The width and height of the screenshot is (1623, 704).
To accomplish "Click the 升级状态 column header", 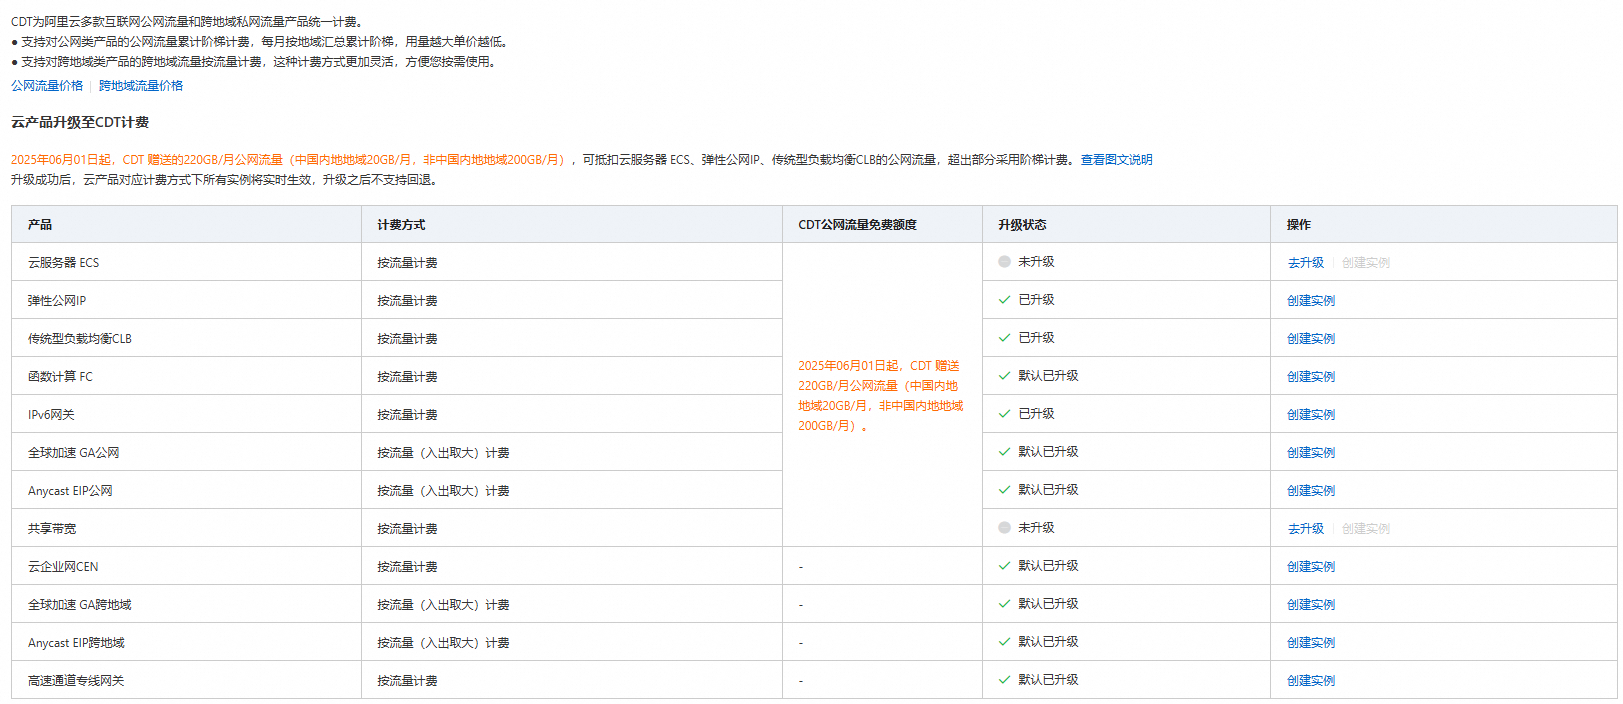I will point(1126,225).
